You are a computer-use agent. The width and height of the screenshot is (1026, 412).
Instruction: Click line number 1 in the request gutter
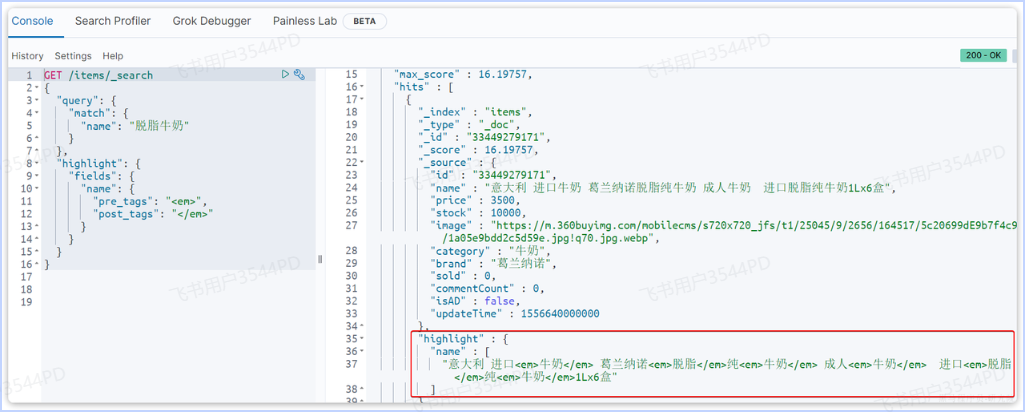click(x=29, y=75)
